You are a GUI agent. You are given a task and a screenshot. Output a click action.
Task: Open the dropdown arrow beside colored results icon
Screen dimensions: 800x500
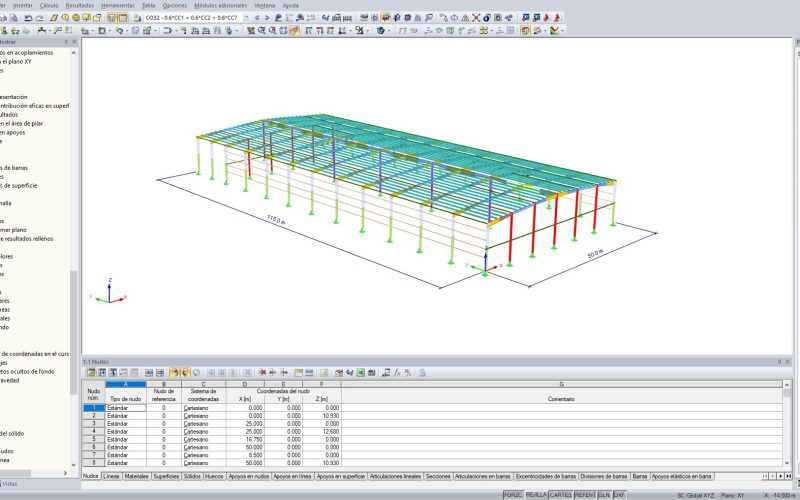(562, 31)
